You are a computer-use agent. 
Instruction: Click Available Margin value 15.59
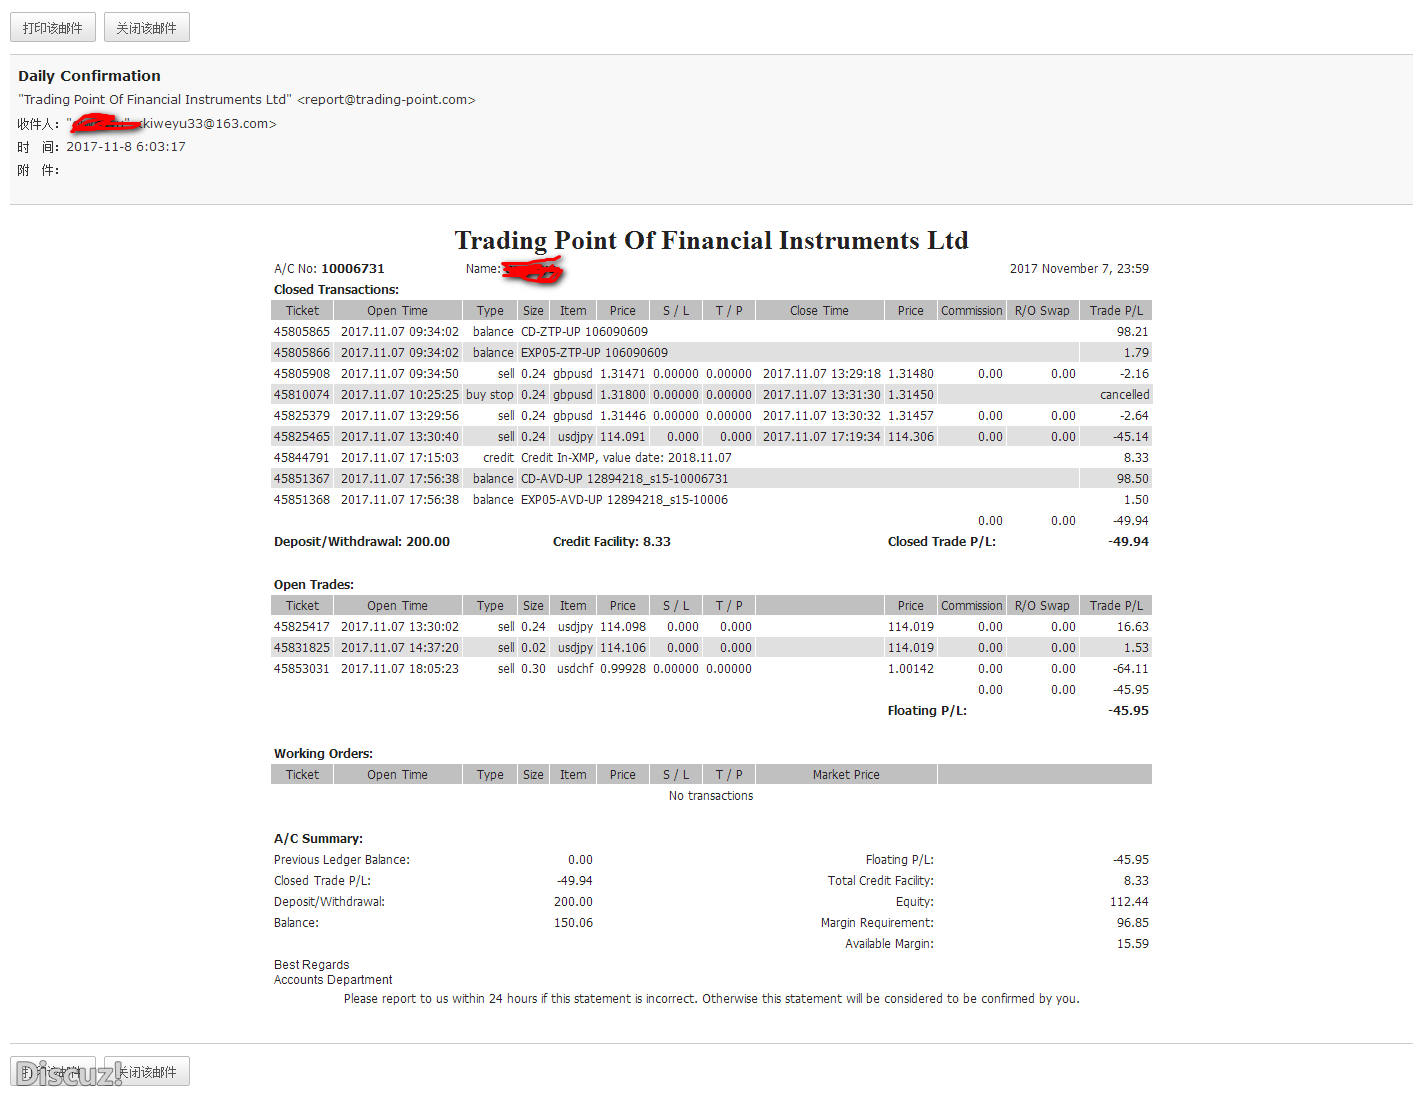[x=1133, y=944]
